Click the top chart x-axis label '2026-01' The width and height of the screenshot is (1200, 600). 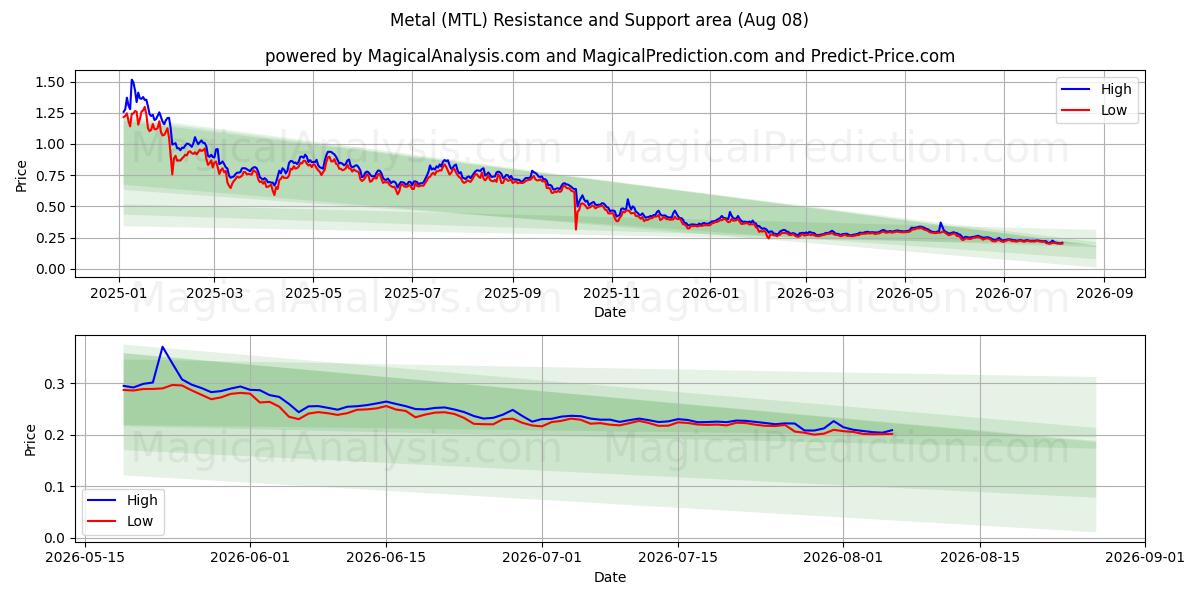[x=710, y=293]
